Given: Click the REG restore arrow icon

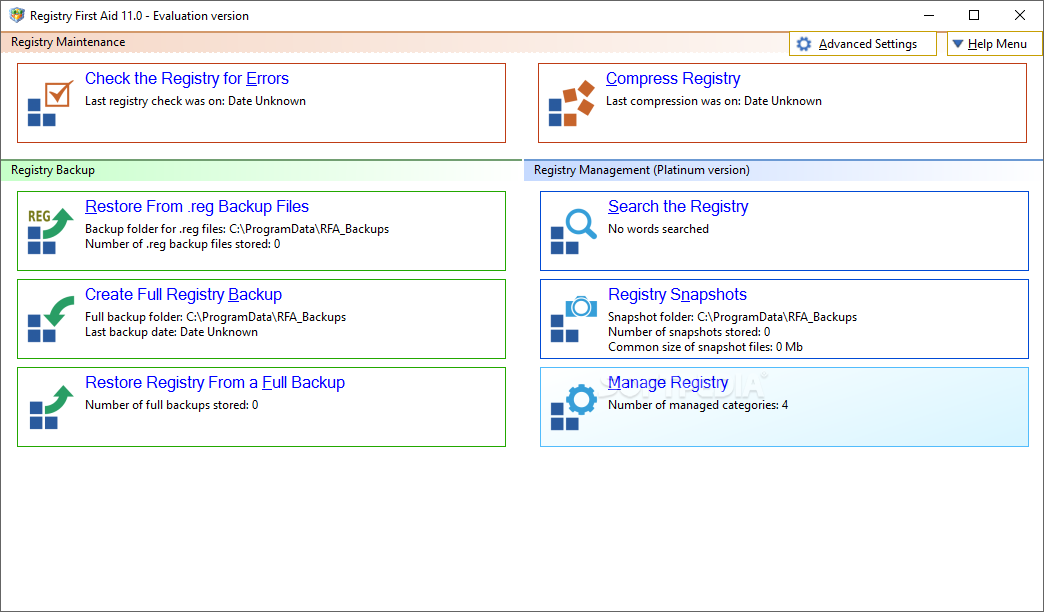Looking at the screenshot, I should pos(51,231).
